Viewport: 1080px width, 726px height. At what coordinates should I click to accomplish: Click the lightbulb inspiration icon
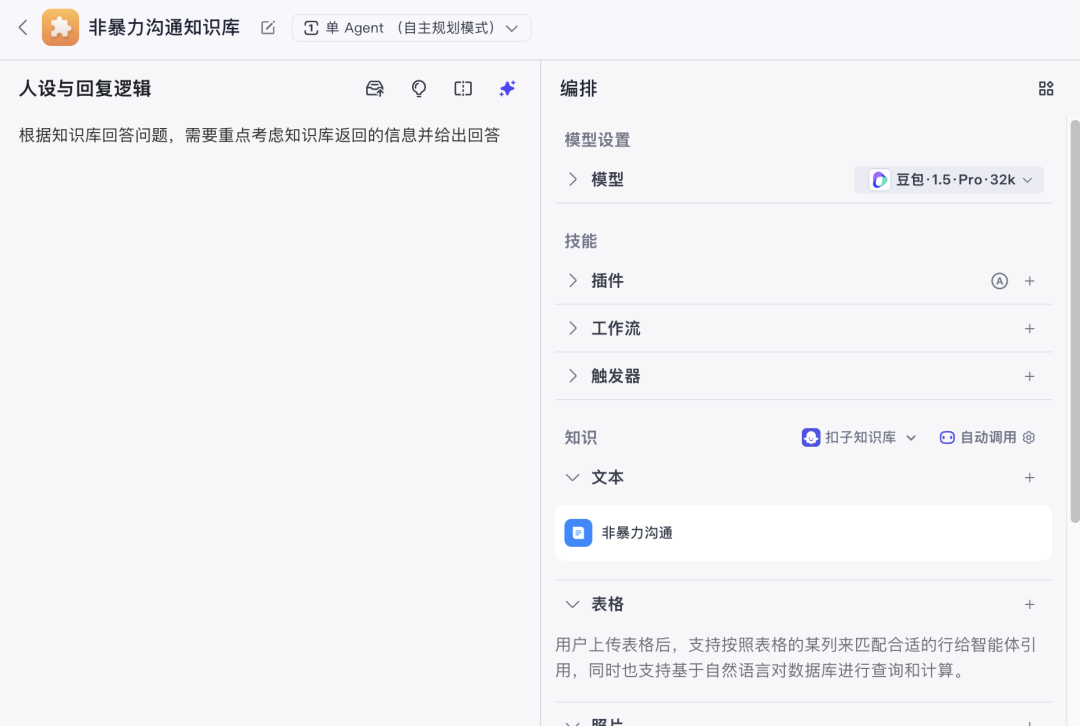pyautogui.click(x=418, y=88)
